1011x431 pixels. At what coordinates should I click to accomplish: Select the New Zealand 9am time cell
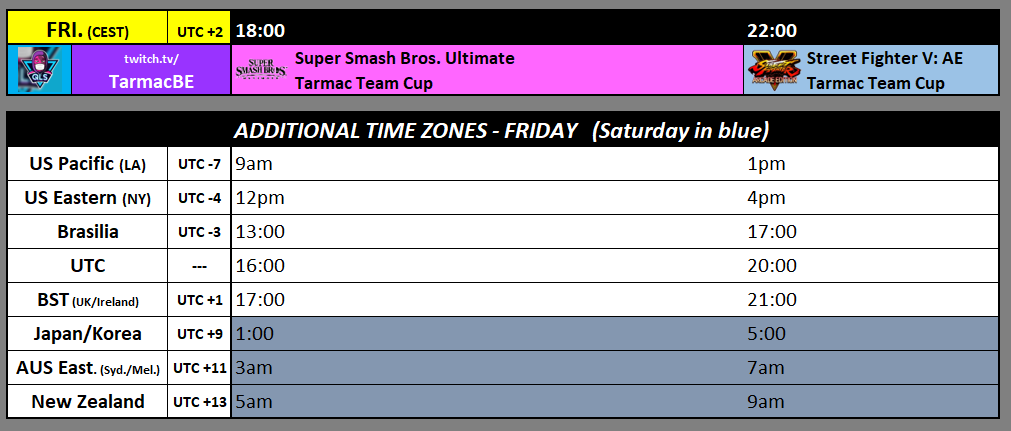pos(871,401)
